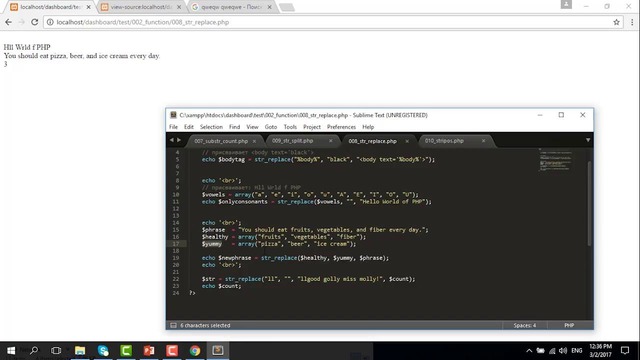
Task: Switch to 010_stripos.php tab
Action: point(444,140)
